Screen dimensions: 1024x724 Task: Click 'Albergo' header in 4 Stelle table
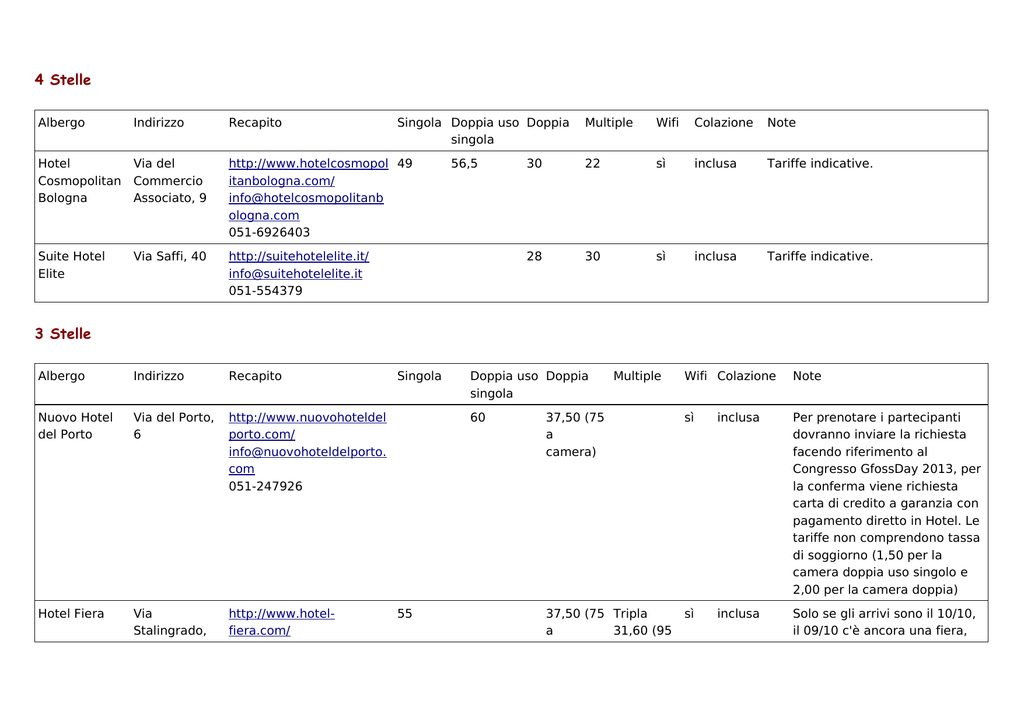(61, 123)
